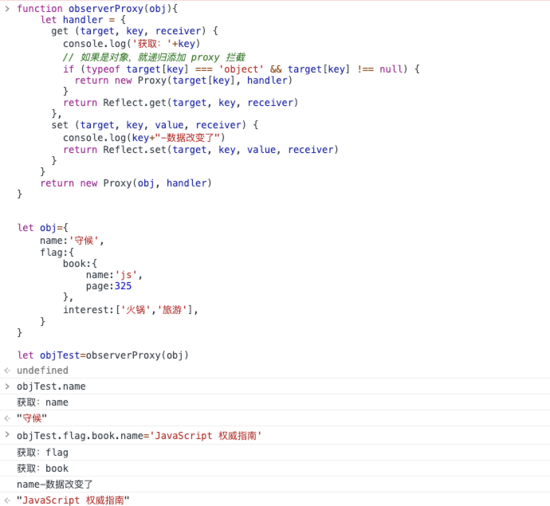The width and height of the screenshot is (550, 506).
Task: Click the 'name-数据改变了' log output
Action: (x=54, y=484)
